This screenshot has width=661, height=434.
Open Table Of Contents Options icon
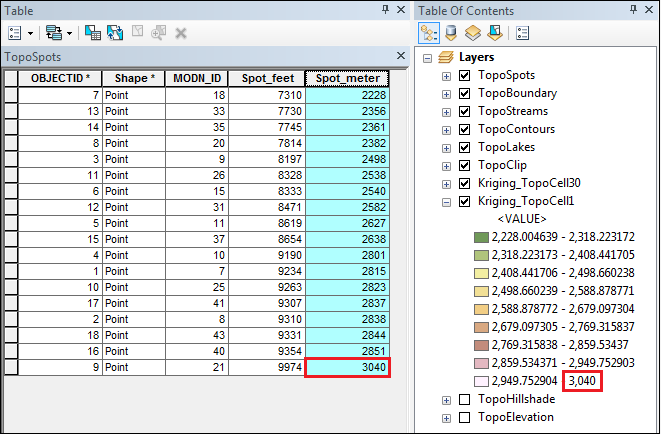[x=522, y=33]
